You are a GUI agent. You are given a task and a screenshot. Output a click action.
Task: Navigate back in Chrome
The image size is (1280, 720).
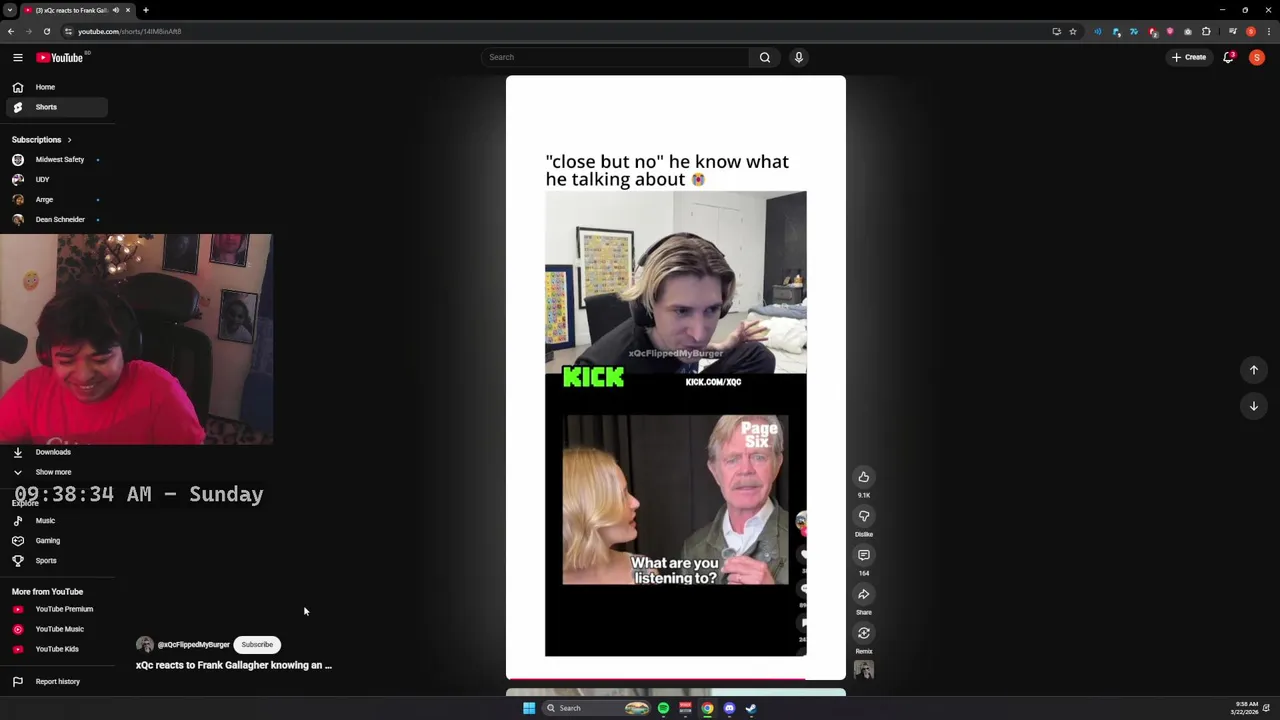[x=10, y=31]
